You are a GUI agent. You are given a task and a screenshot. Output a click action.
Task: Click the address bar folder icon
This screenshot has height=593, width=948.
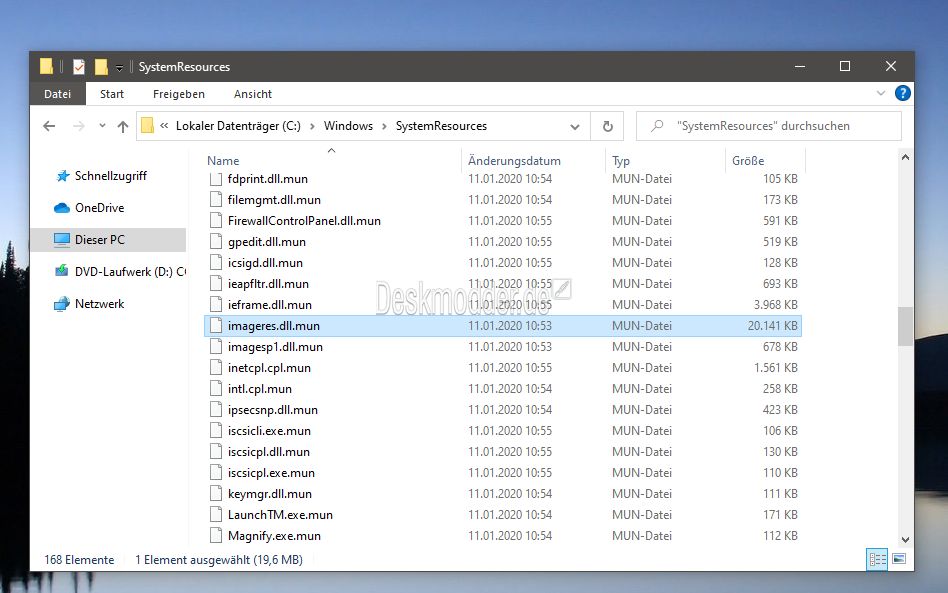click(x=147, y=126)
